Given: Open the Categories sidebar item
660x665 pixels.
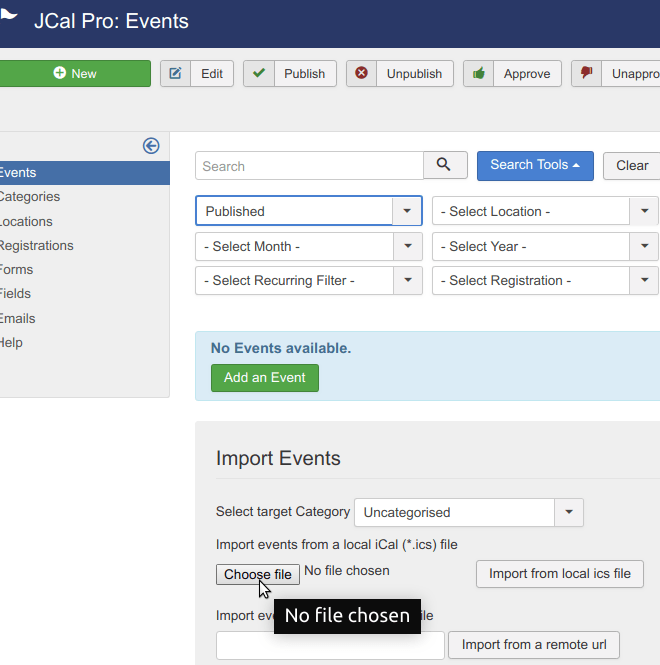Looking at the screenshot, I should (x=30, y=197).
